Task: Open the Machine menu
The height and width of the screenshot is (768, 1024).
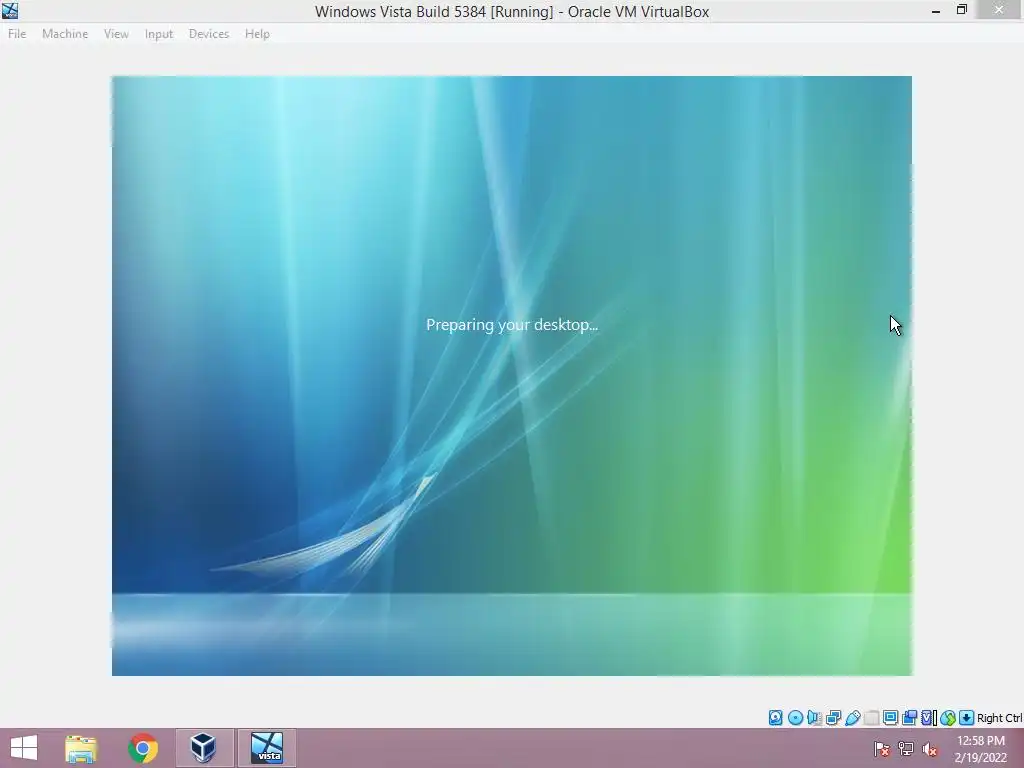Action: (x=65, y=34)
